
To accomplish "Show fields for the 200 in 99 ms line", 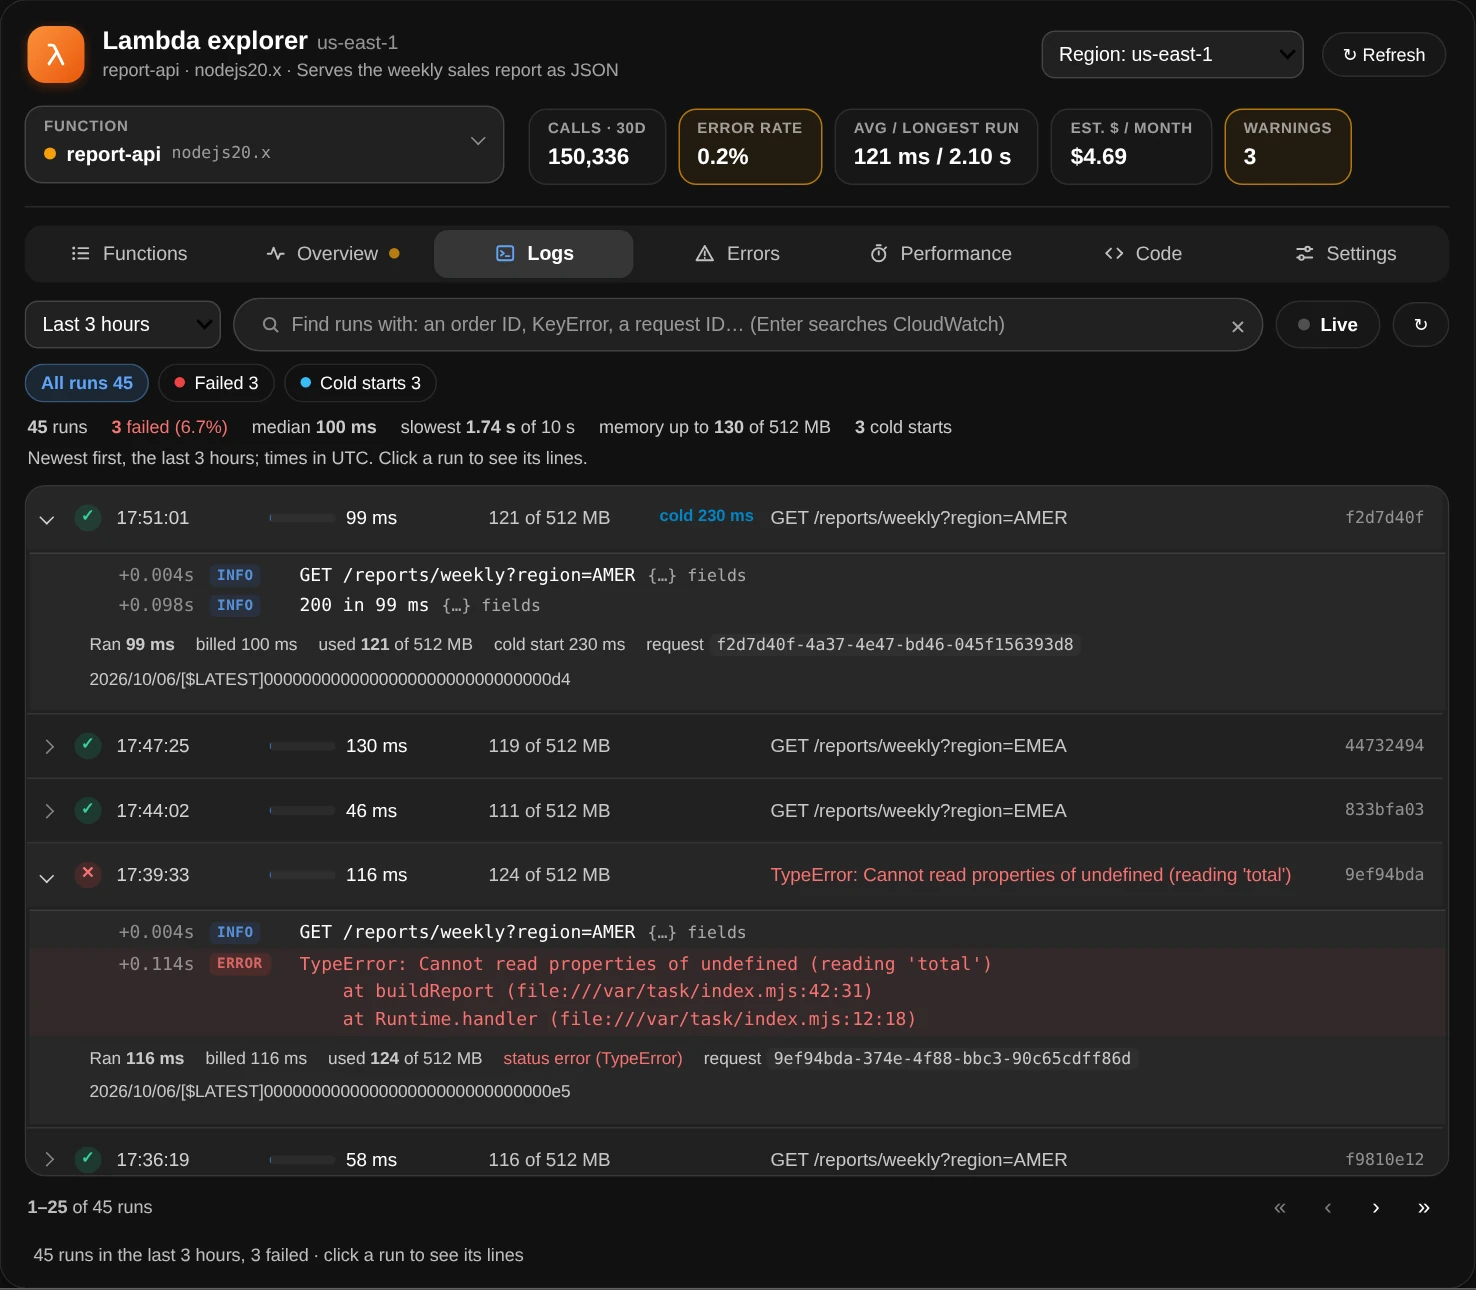I will (x=491, y=606).
